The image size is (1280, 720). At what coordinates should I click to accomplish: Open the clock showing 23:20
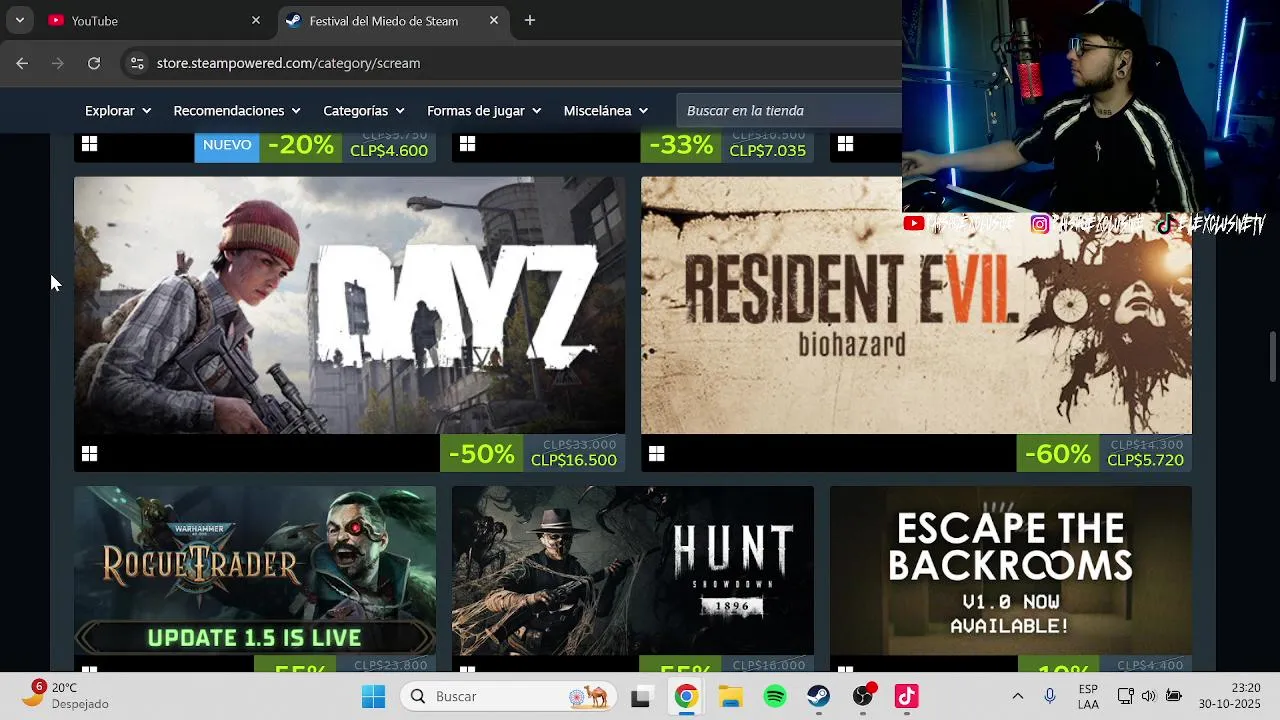1232,696
